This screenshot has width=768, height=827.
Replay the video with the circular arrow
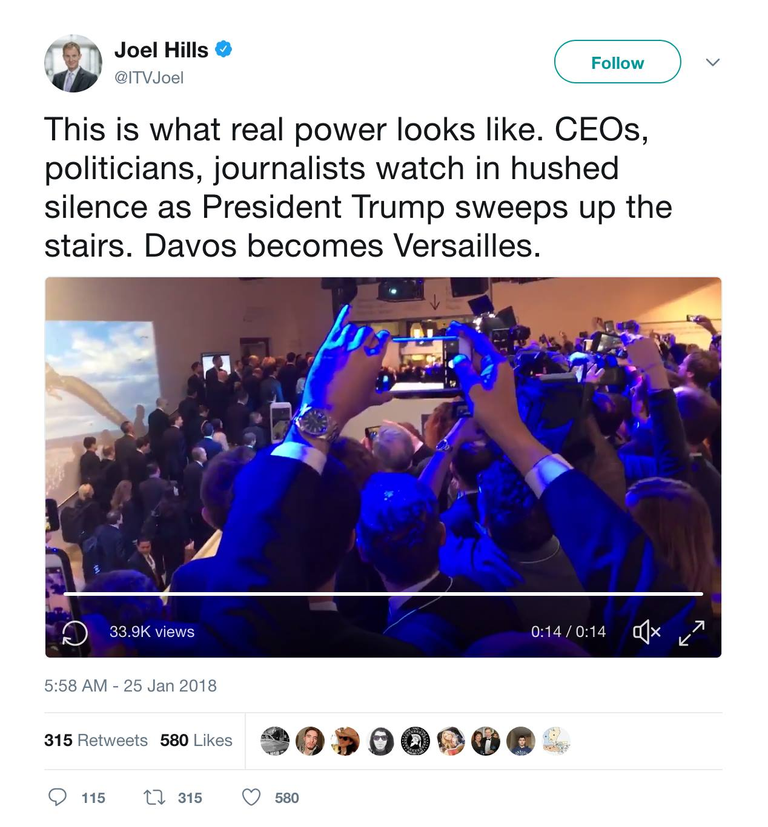point(74,632)
